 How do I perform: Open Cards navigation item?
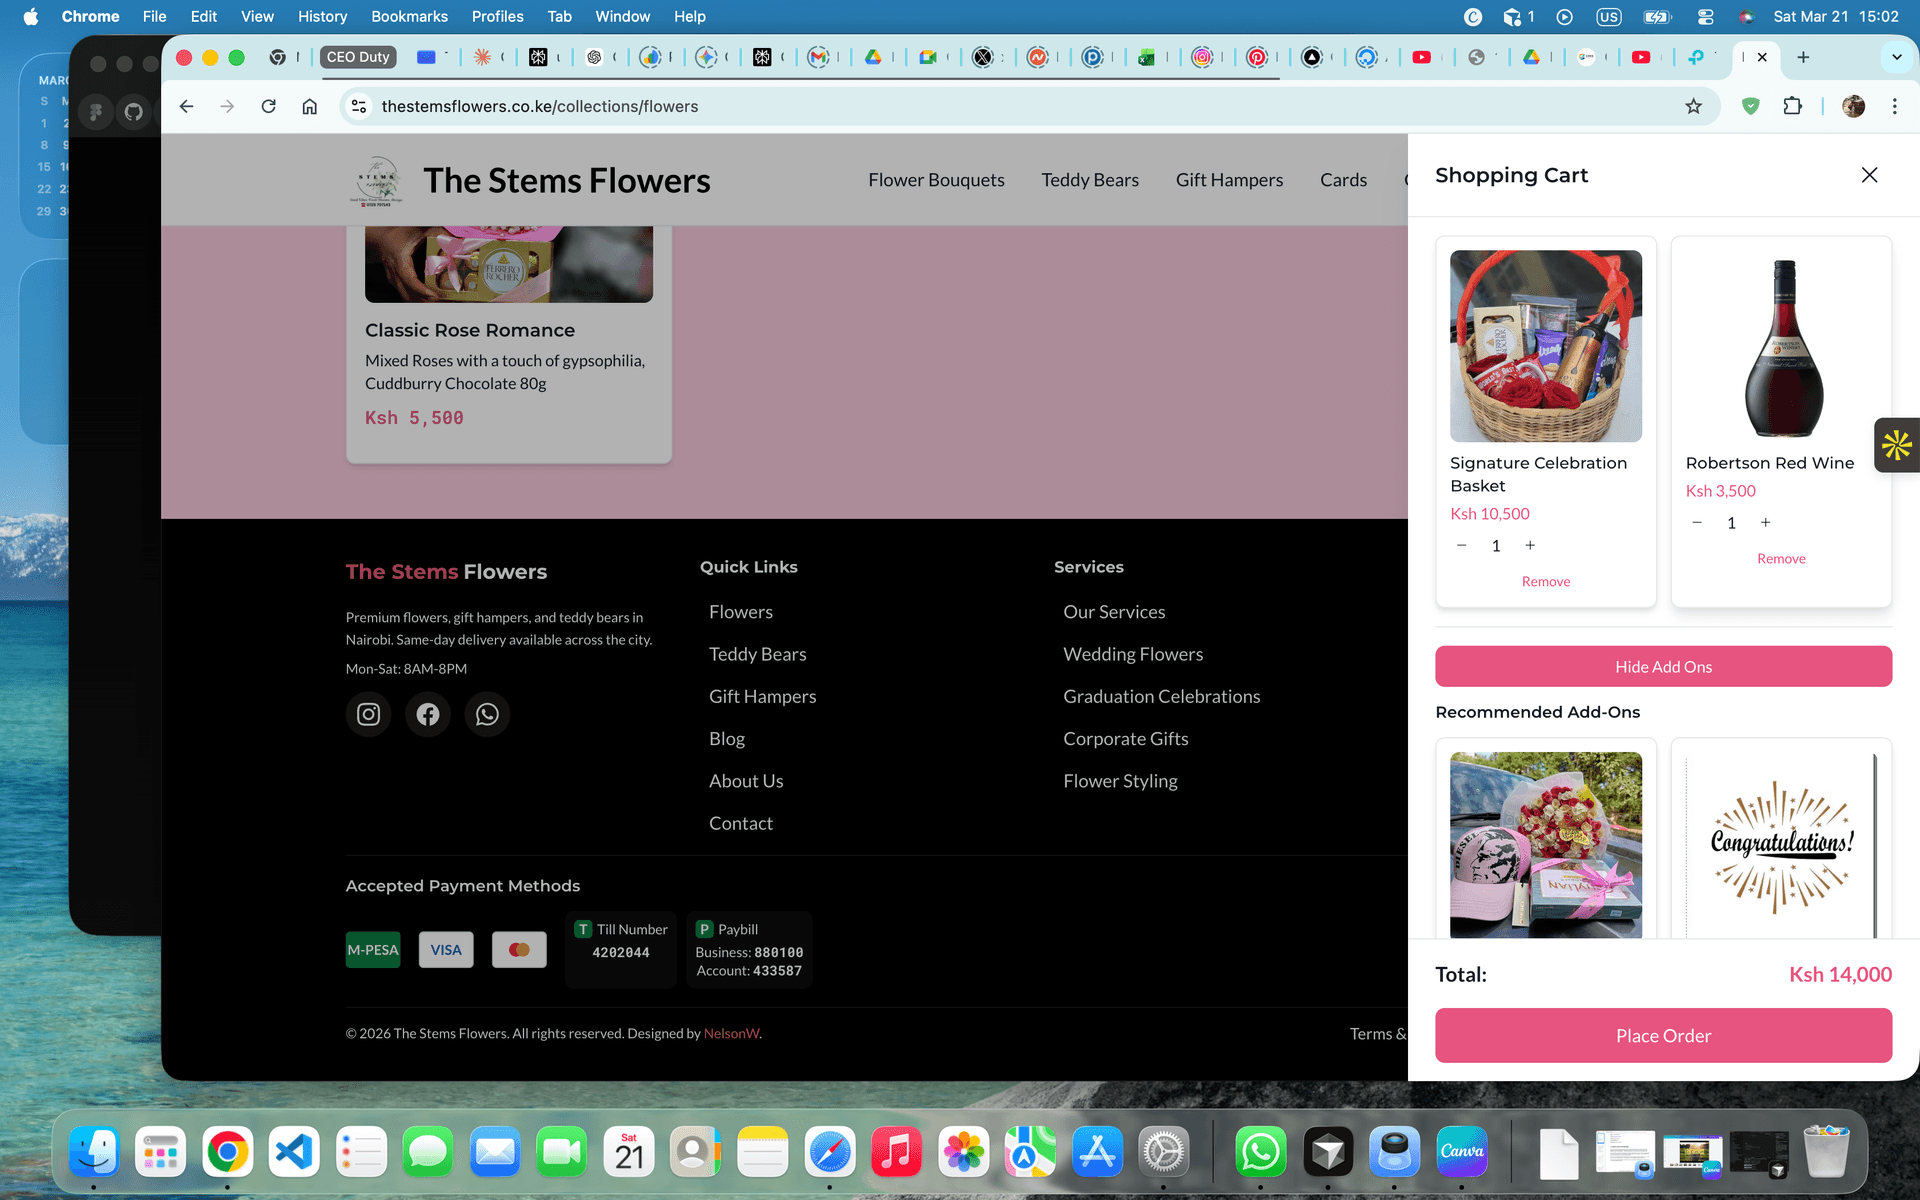[x=1343, y=180]
